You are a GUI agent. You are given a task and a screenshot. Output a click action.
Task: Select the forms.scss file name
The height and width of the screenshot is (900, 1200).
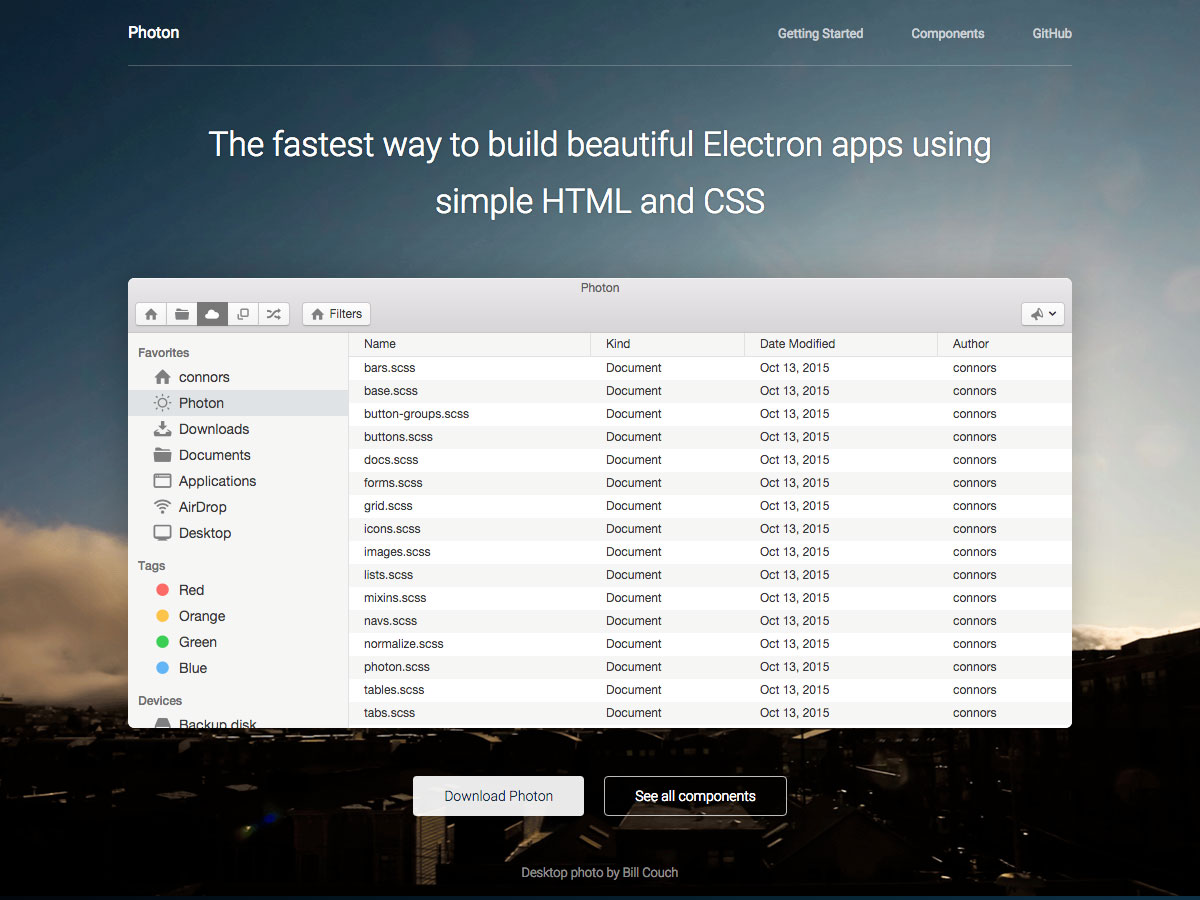point(393,483)
